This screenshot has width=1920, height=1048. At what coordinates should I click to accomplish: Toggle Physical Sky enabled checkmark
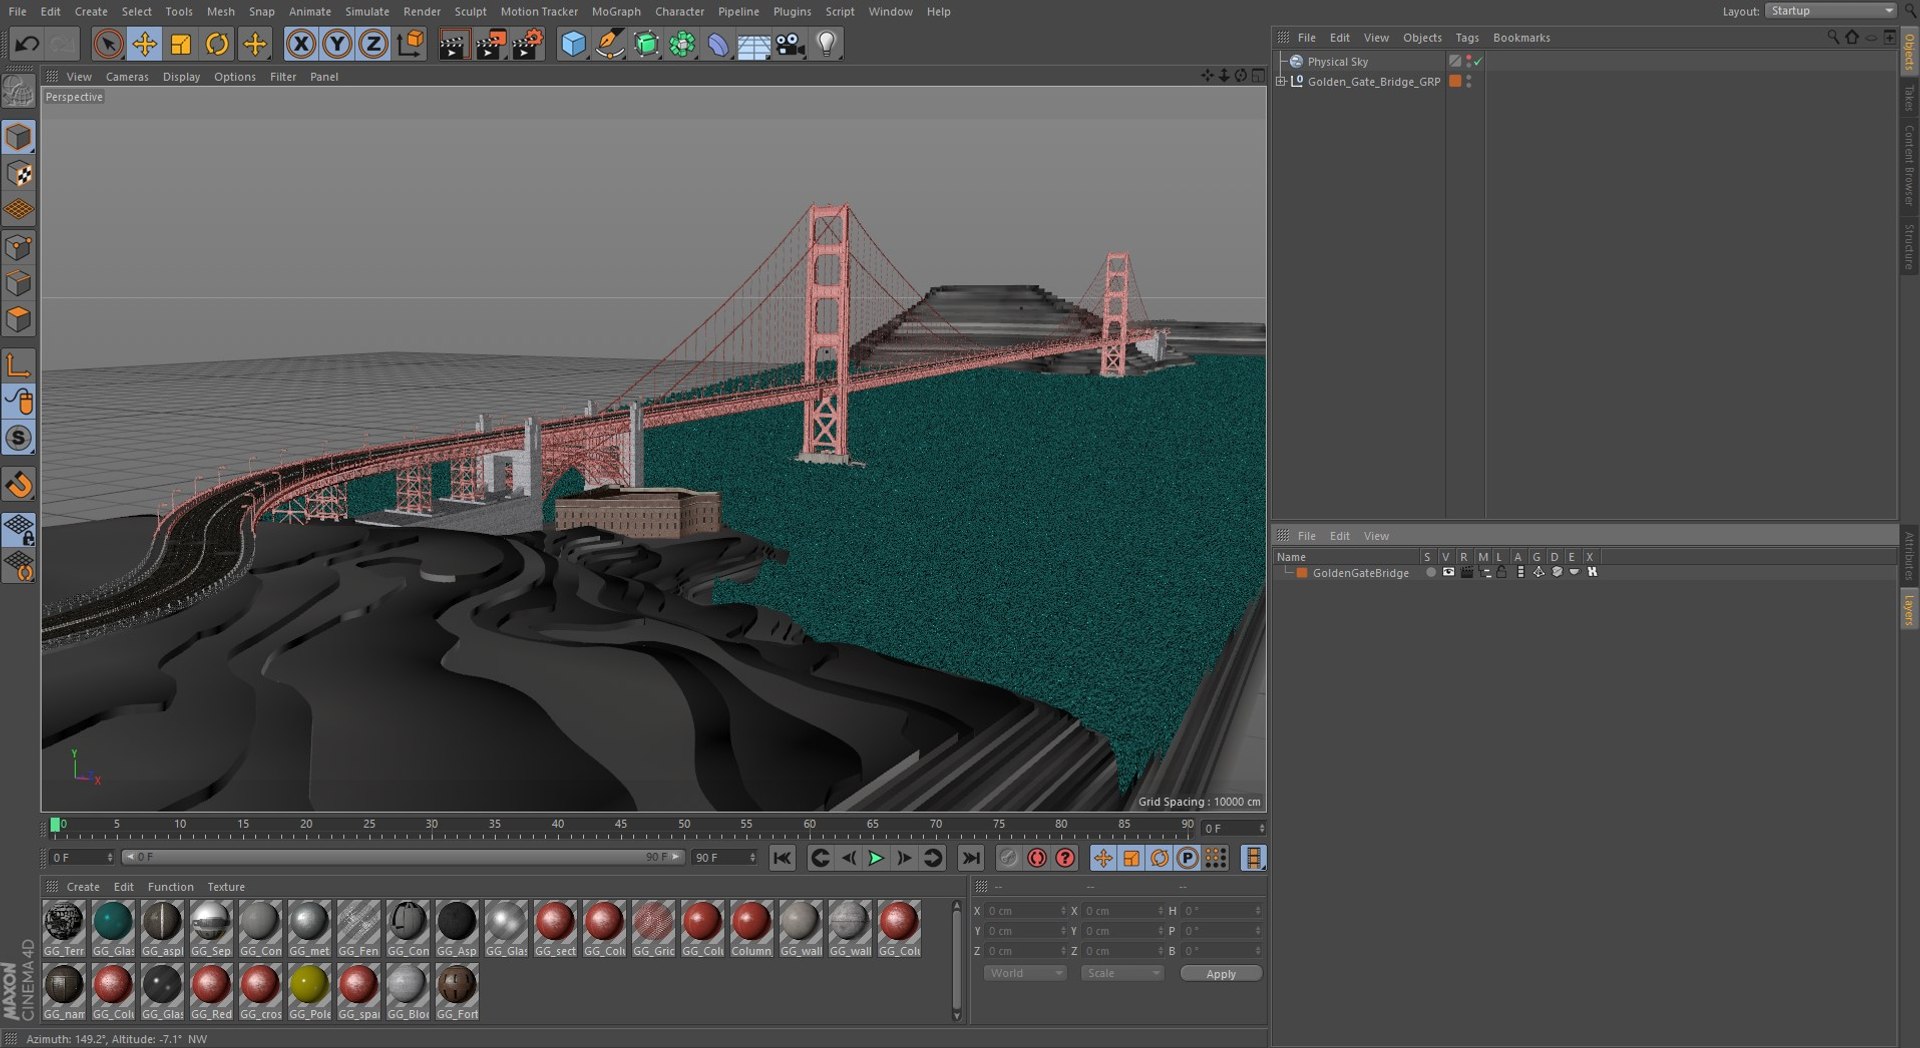1478,62
